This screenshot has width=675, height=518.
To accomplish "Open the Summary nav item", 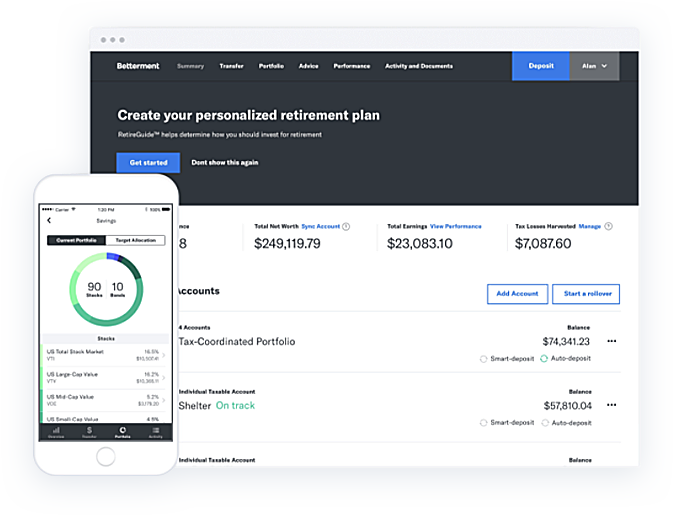I will click(190, 66).
